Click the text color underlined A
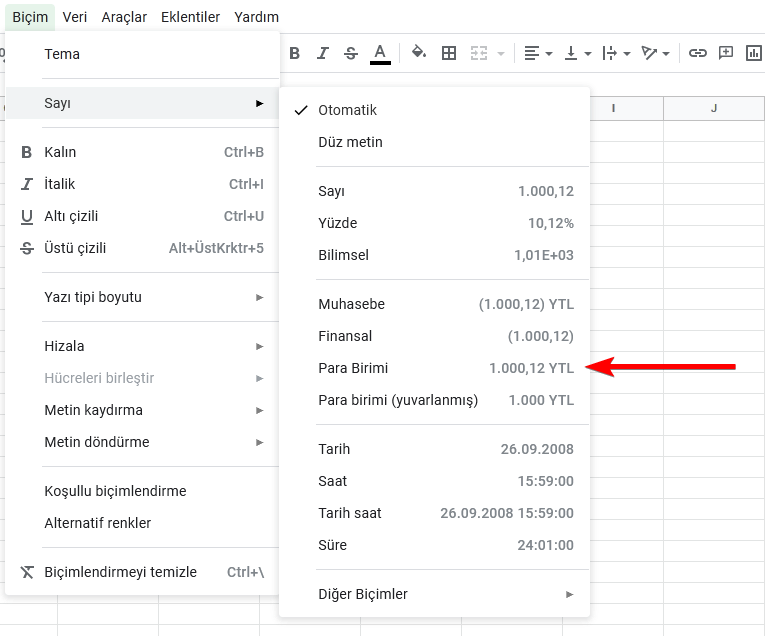Viewport: 765px width, 636px height. point(380,53)
